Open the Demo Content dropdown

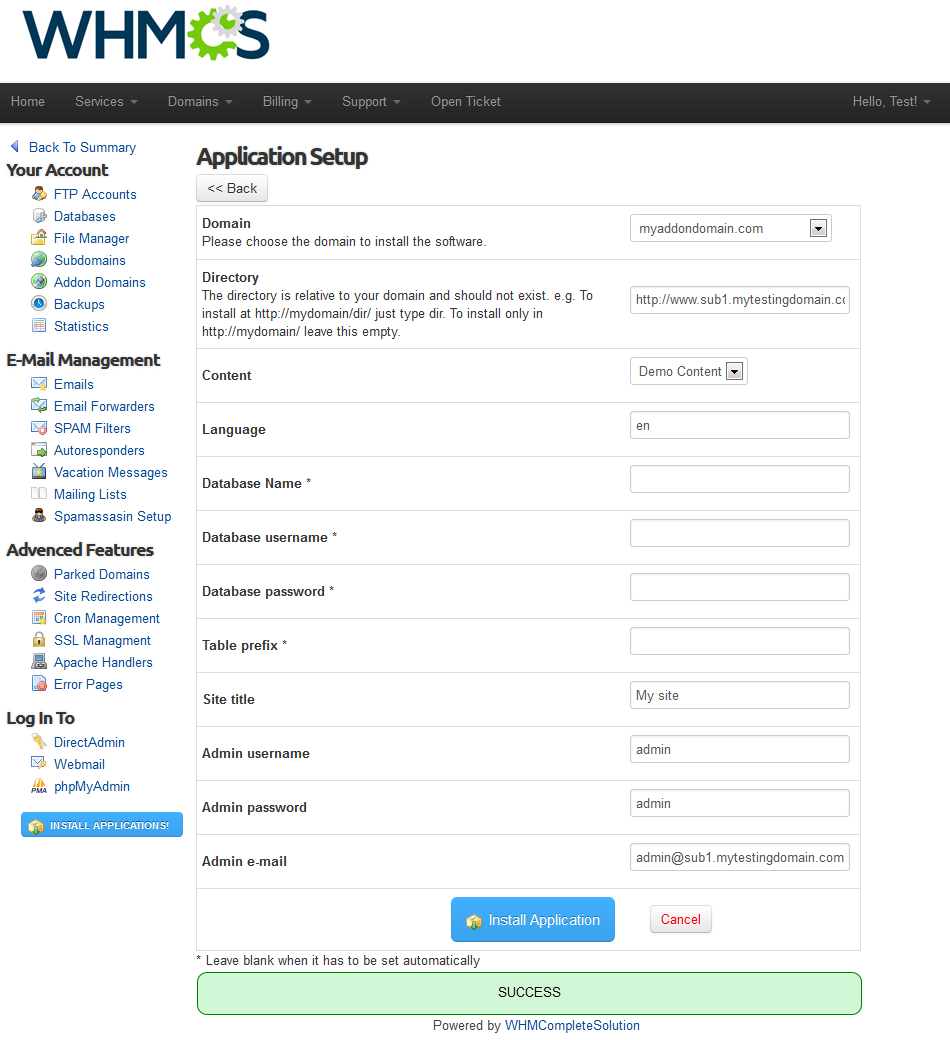689,372
